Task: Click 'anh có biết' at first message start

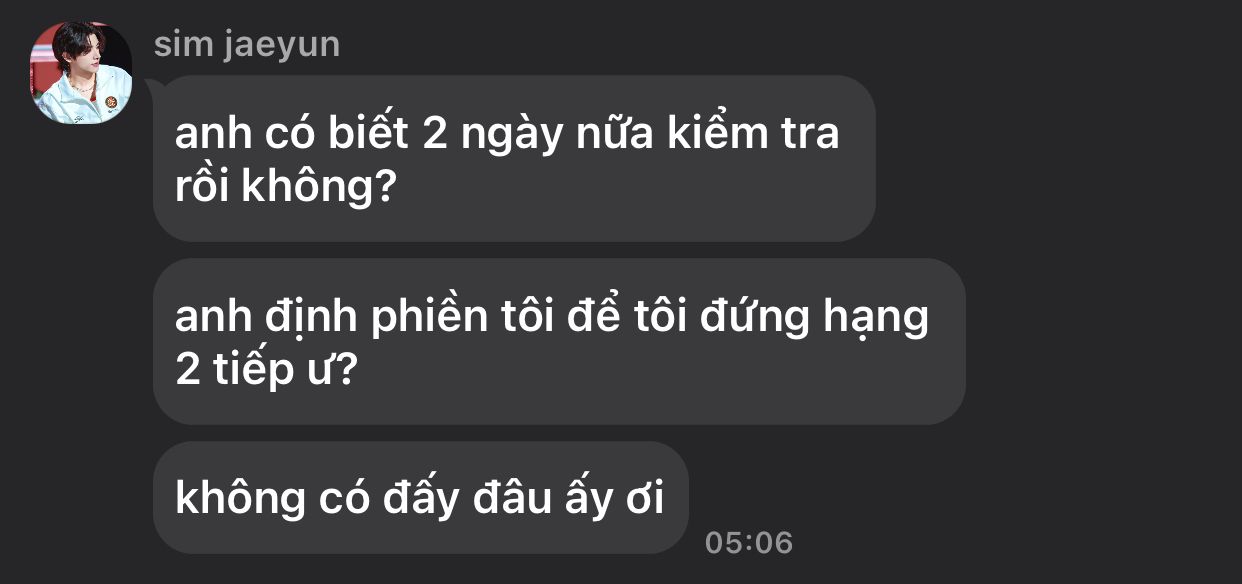Action: (292, 133)
